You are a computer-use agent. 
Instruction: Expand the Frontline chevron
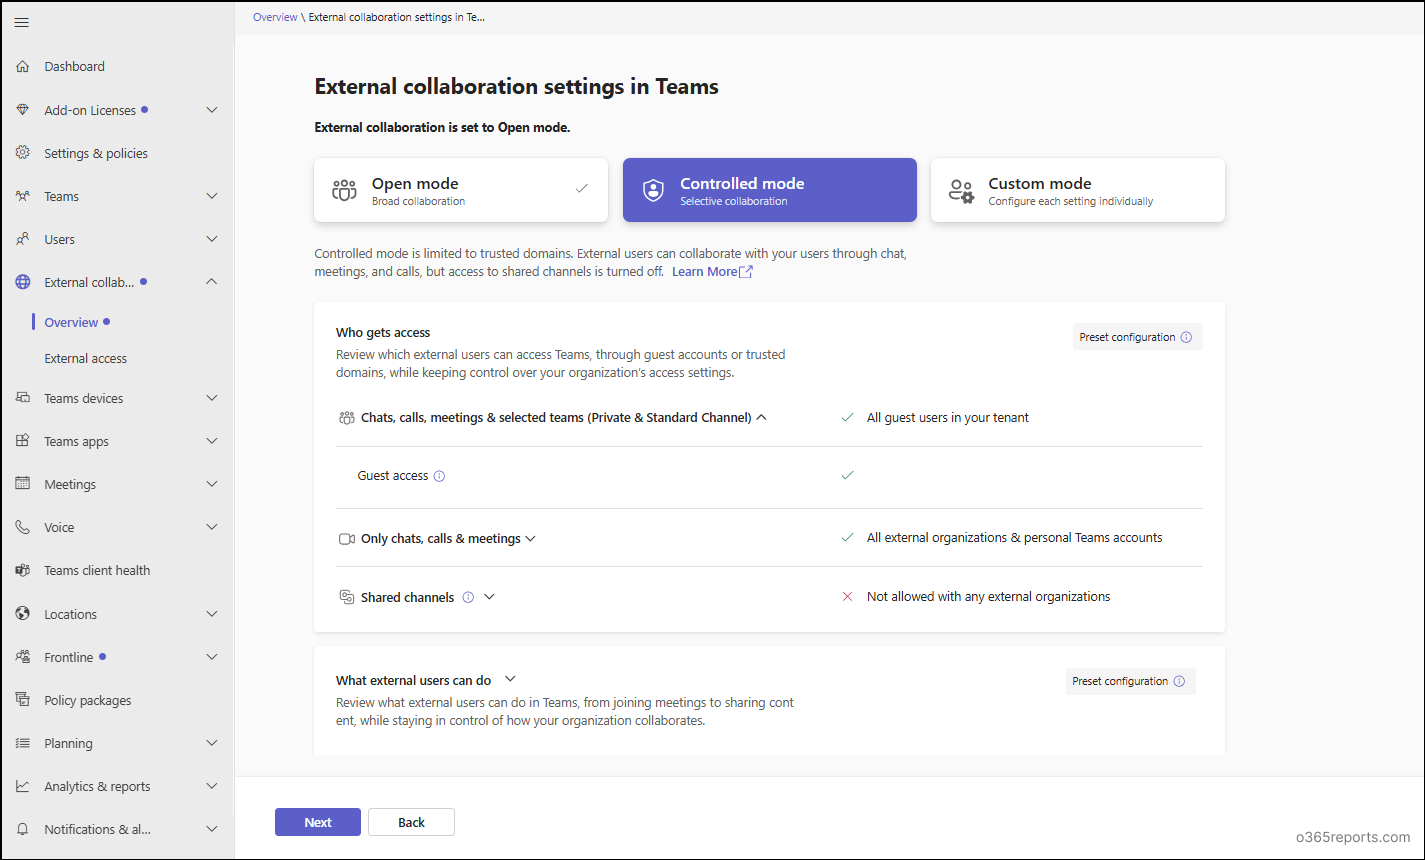click(x=212, y=657)
